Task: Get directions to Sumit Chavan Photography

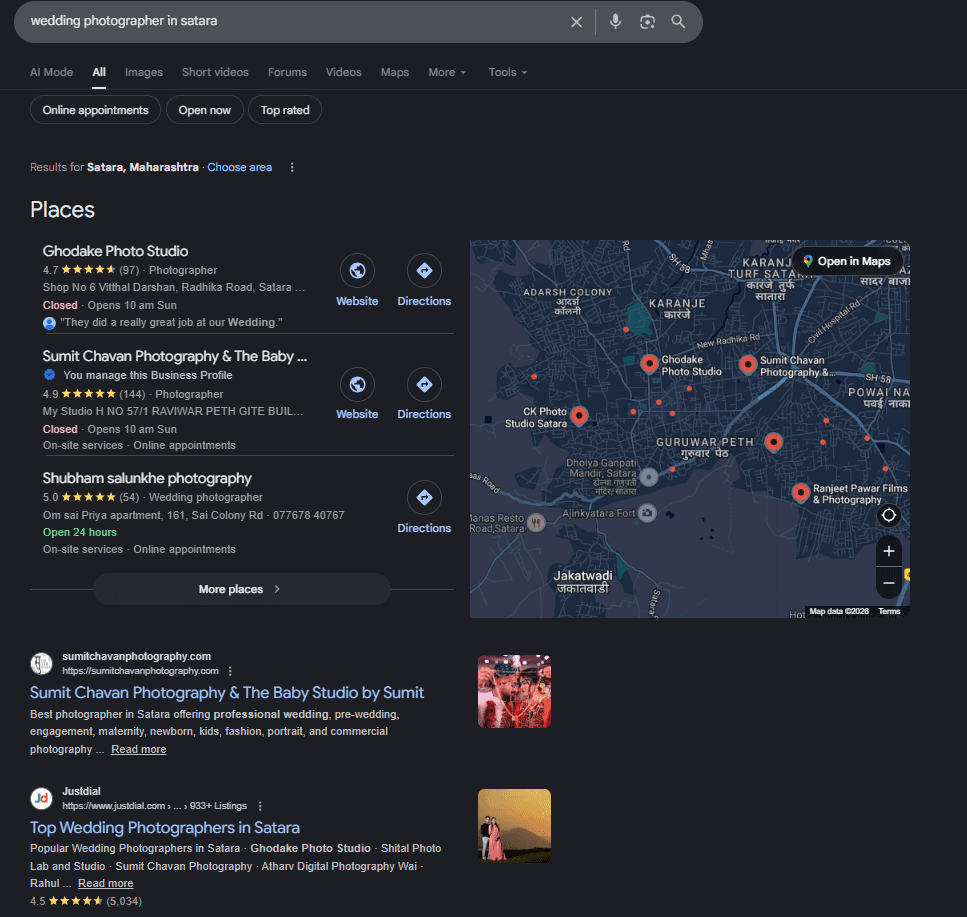Action: click(x=424, y=385)
